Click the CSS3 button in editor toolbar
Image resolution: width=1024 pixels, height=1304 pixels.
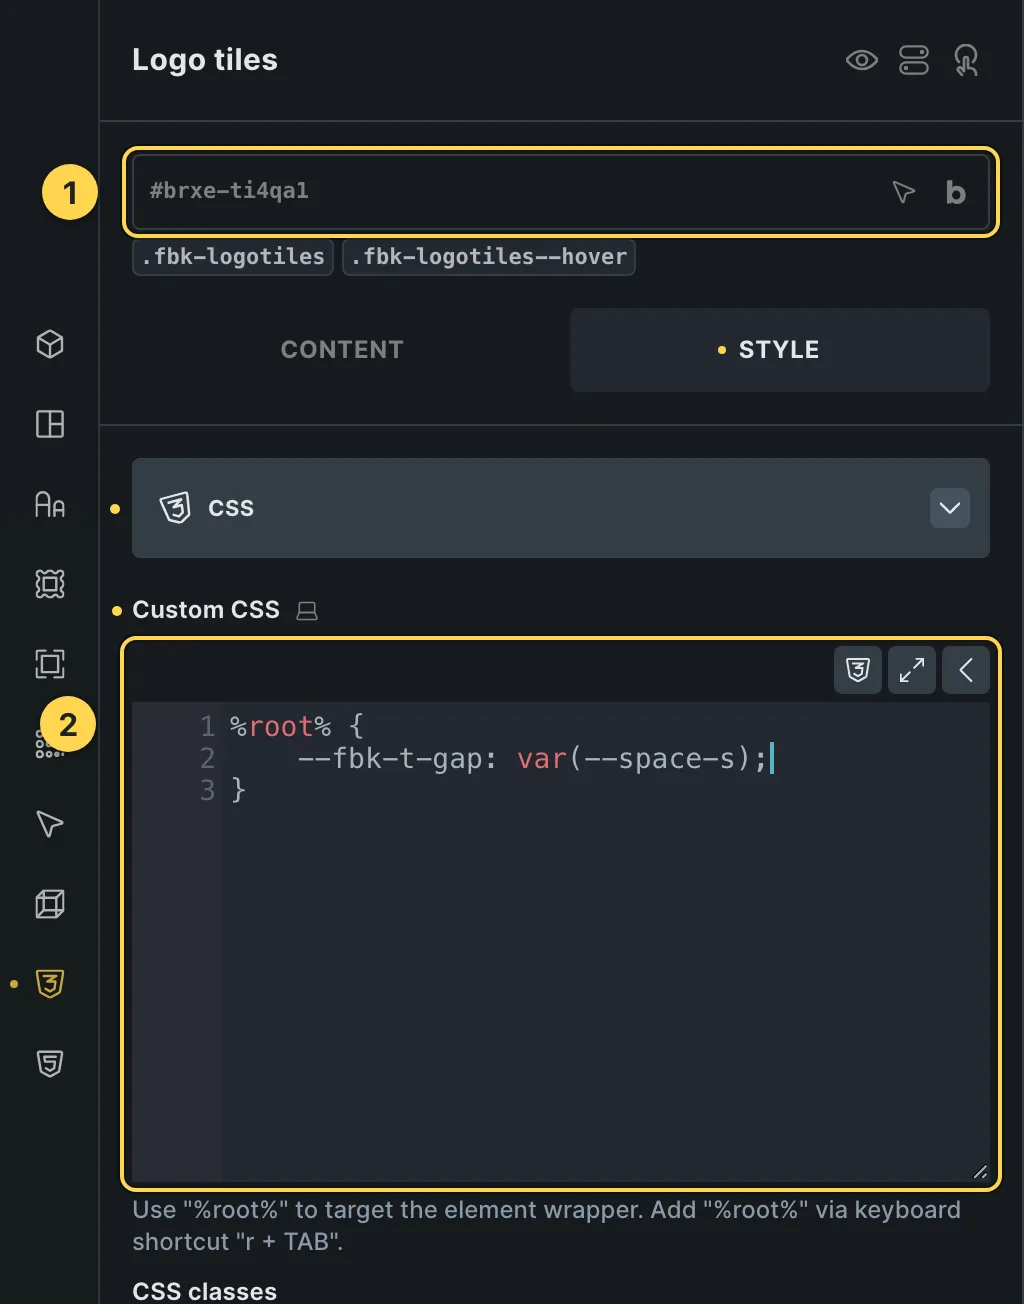tap(858, 670)
